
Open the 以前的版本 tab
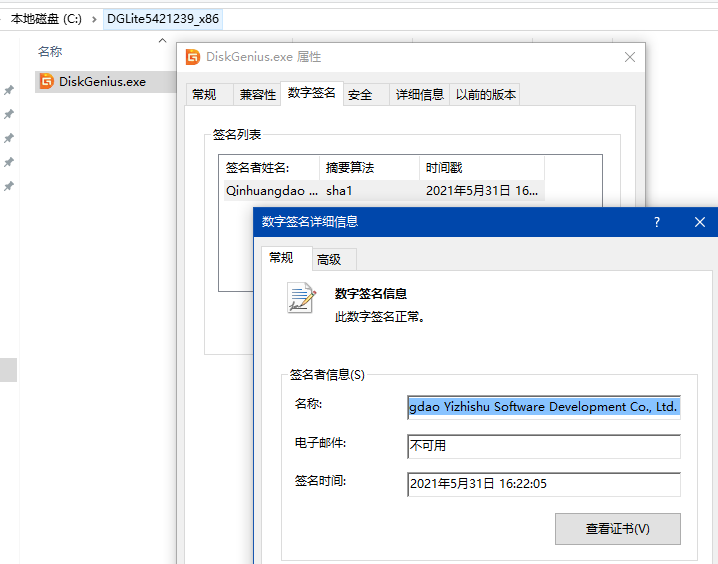485,95
